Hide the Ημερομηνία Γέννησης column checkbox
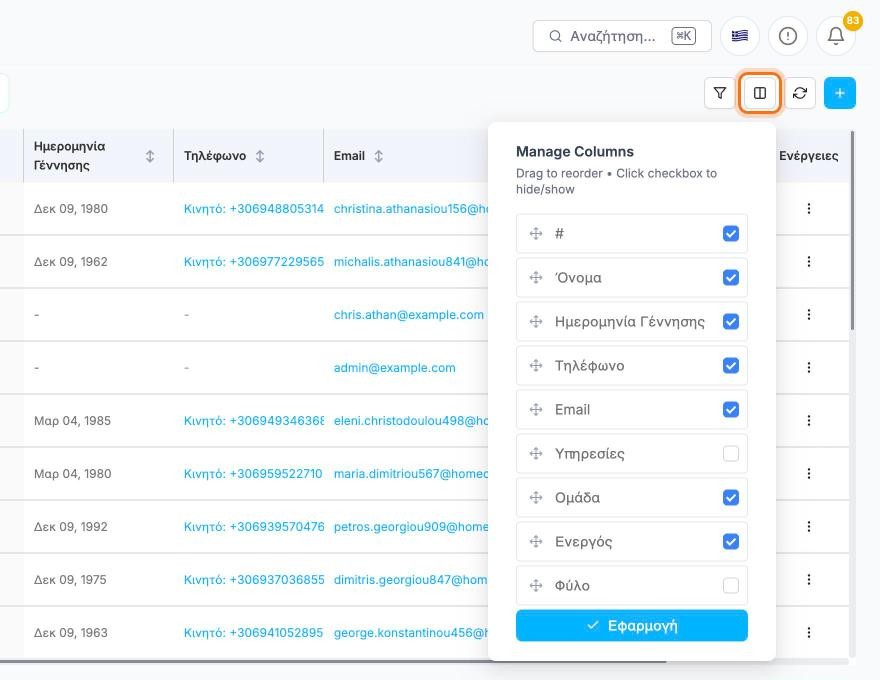This screenshot has height=680, width=880. coord(731,321)
